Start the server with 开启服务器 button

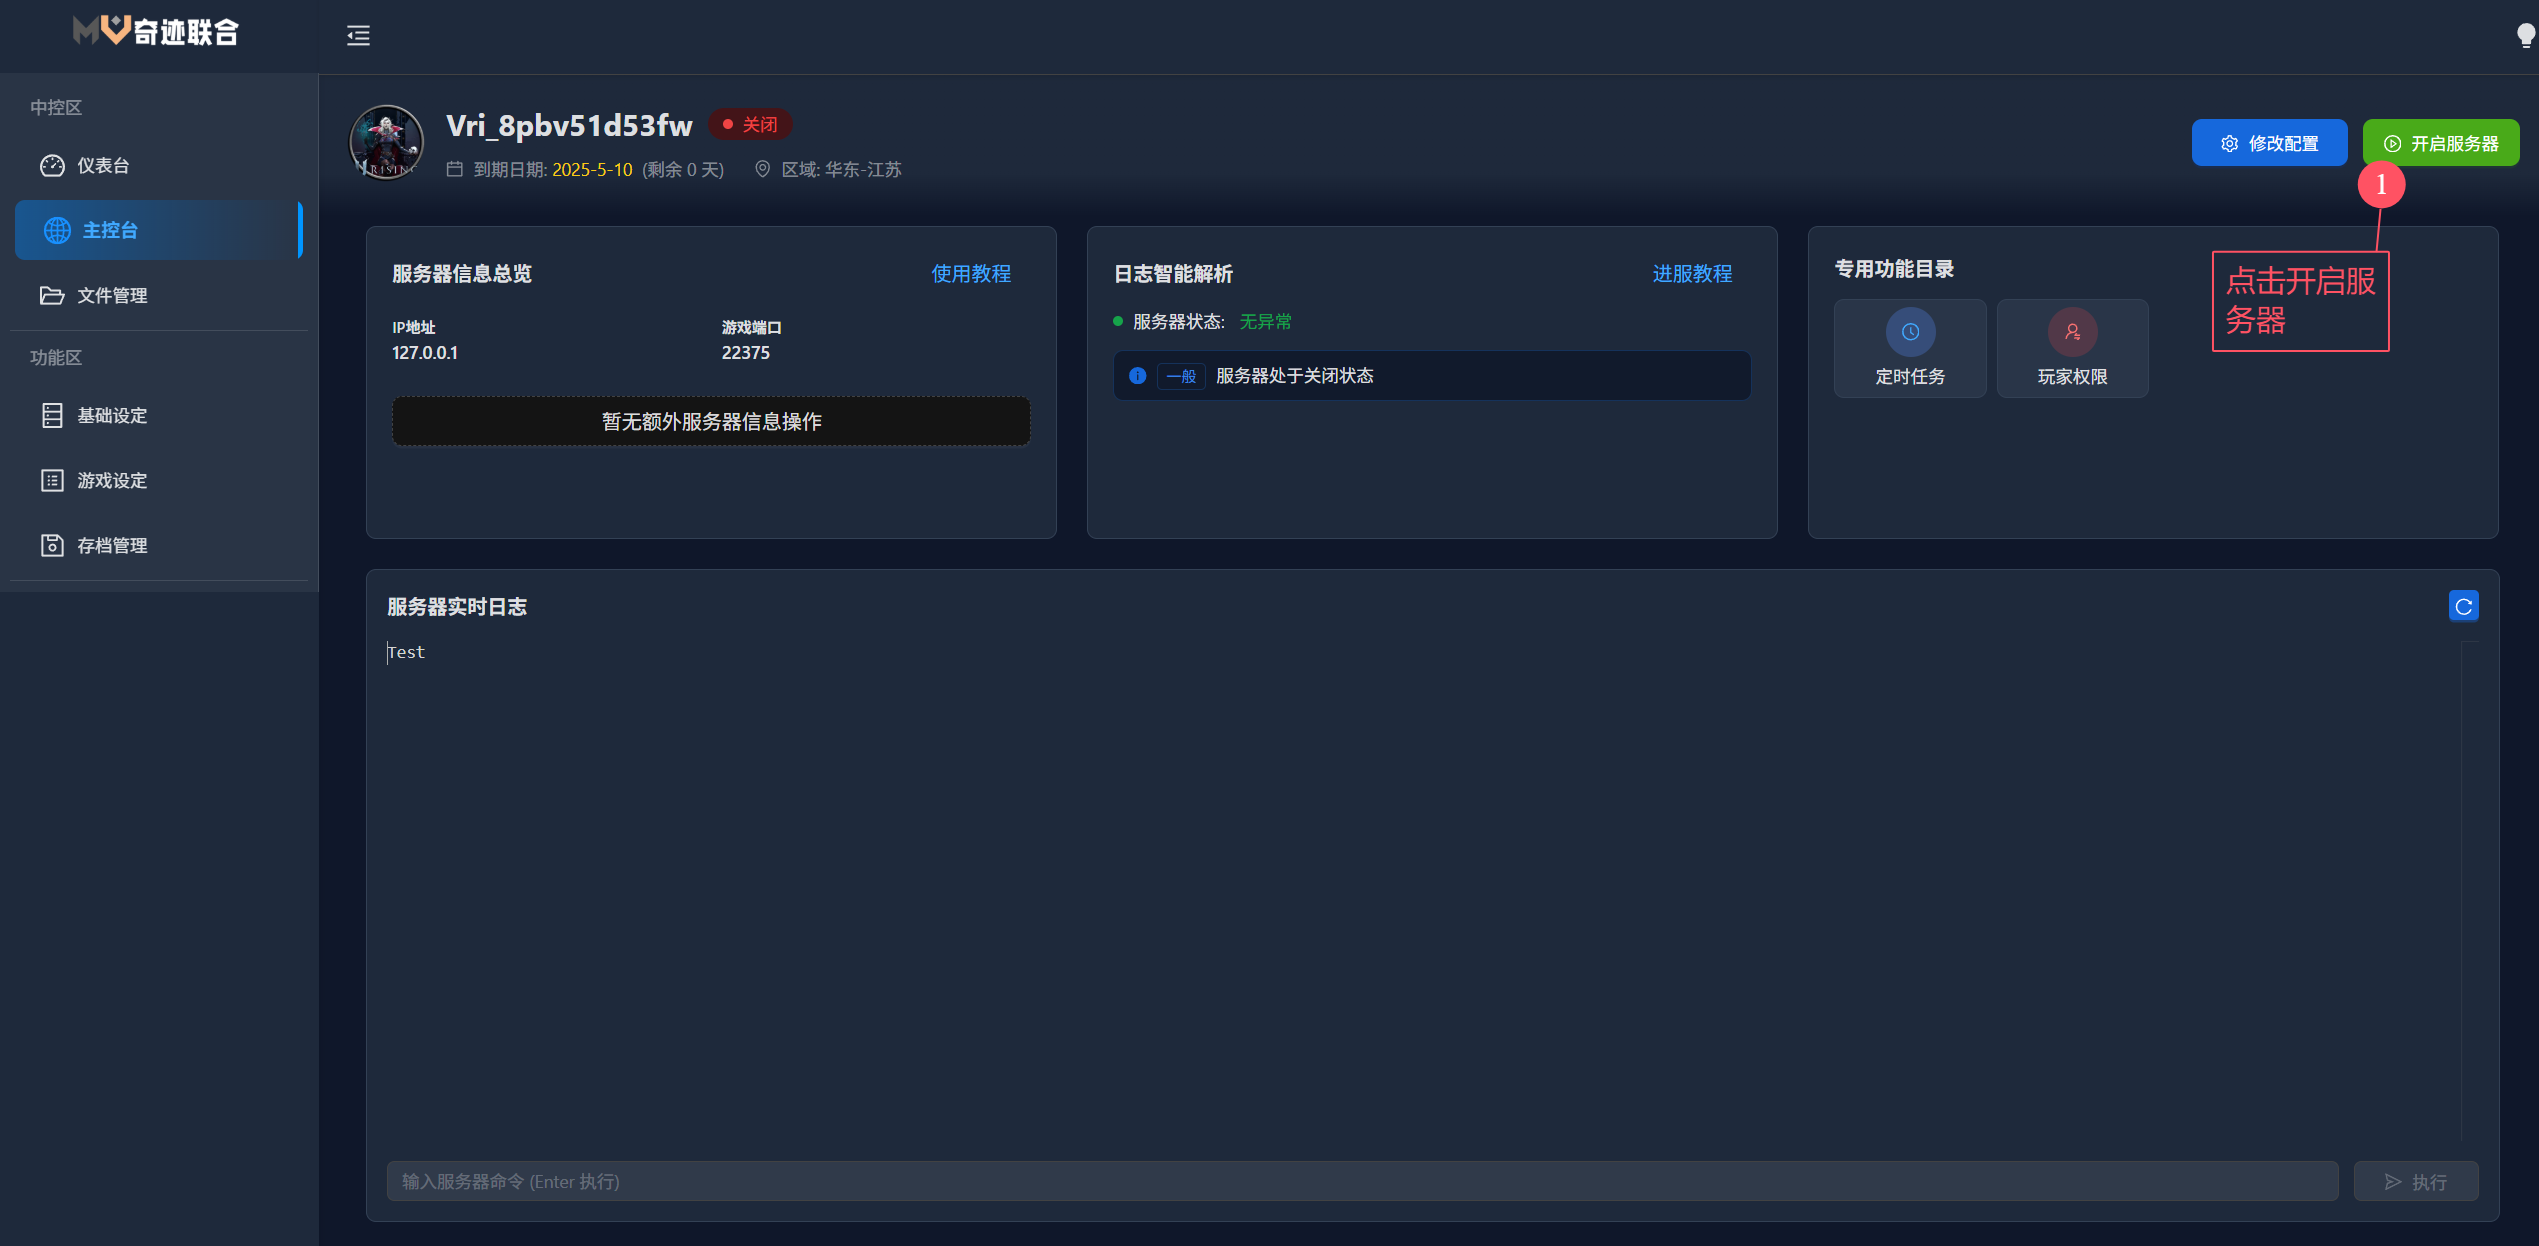click(x=2440, y=143)
